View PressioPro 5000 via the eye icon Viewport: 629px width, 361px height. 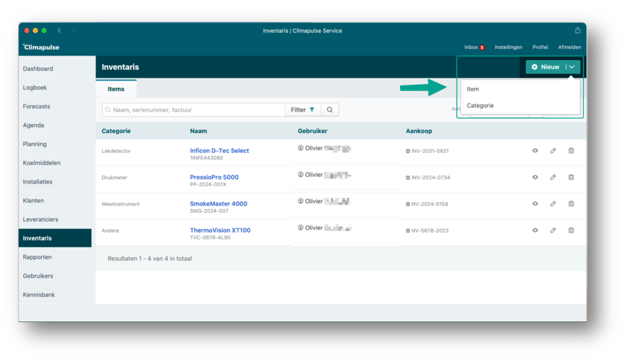click(x=535, y=177)
